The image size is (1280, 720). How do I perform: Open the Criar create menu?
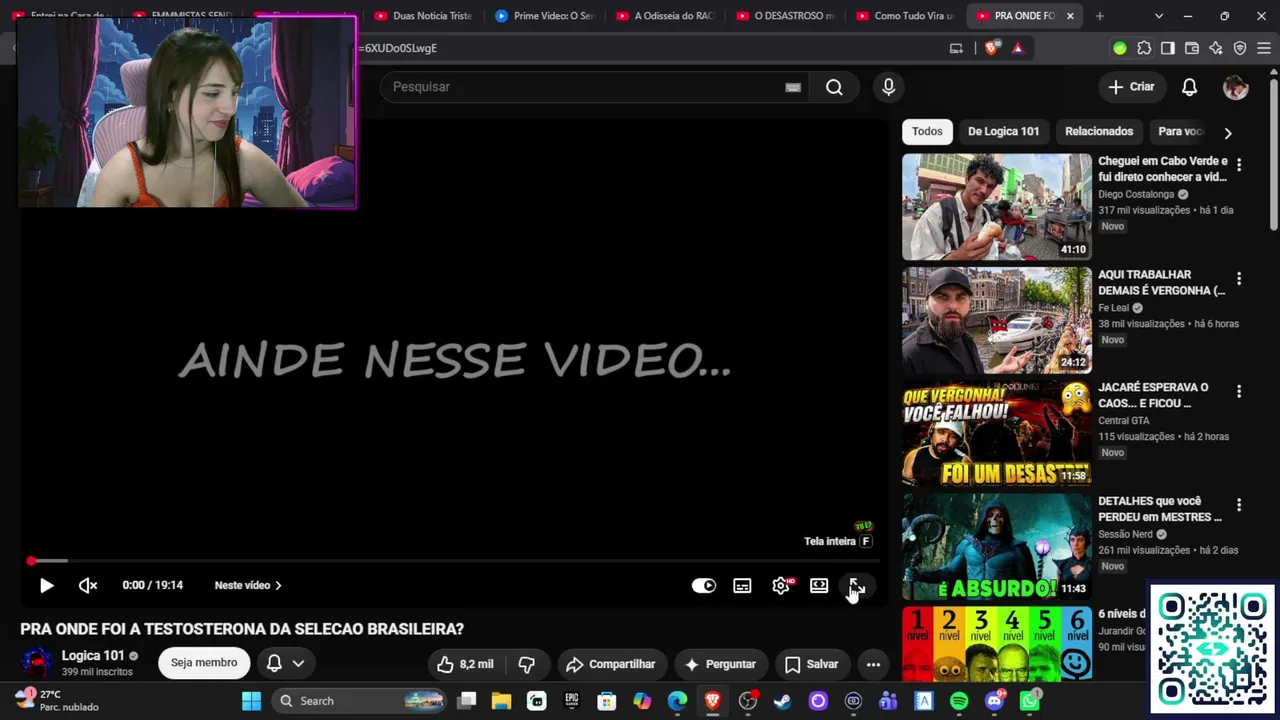(x=1132, y=87)
